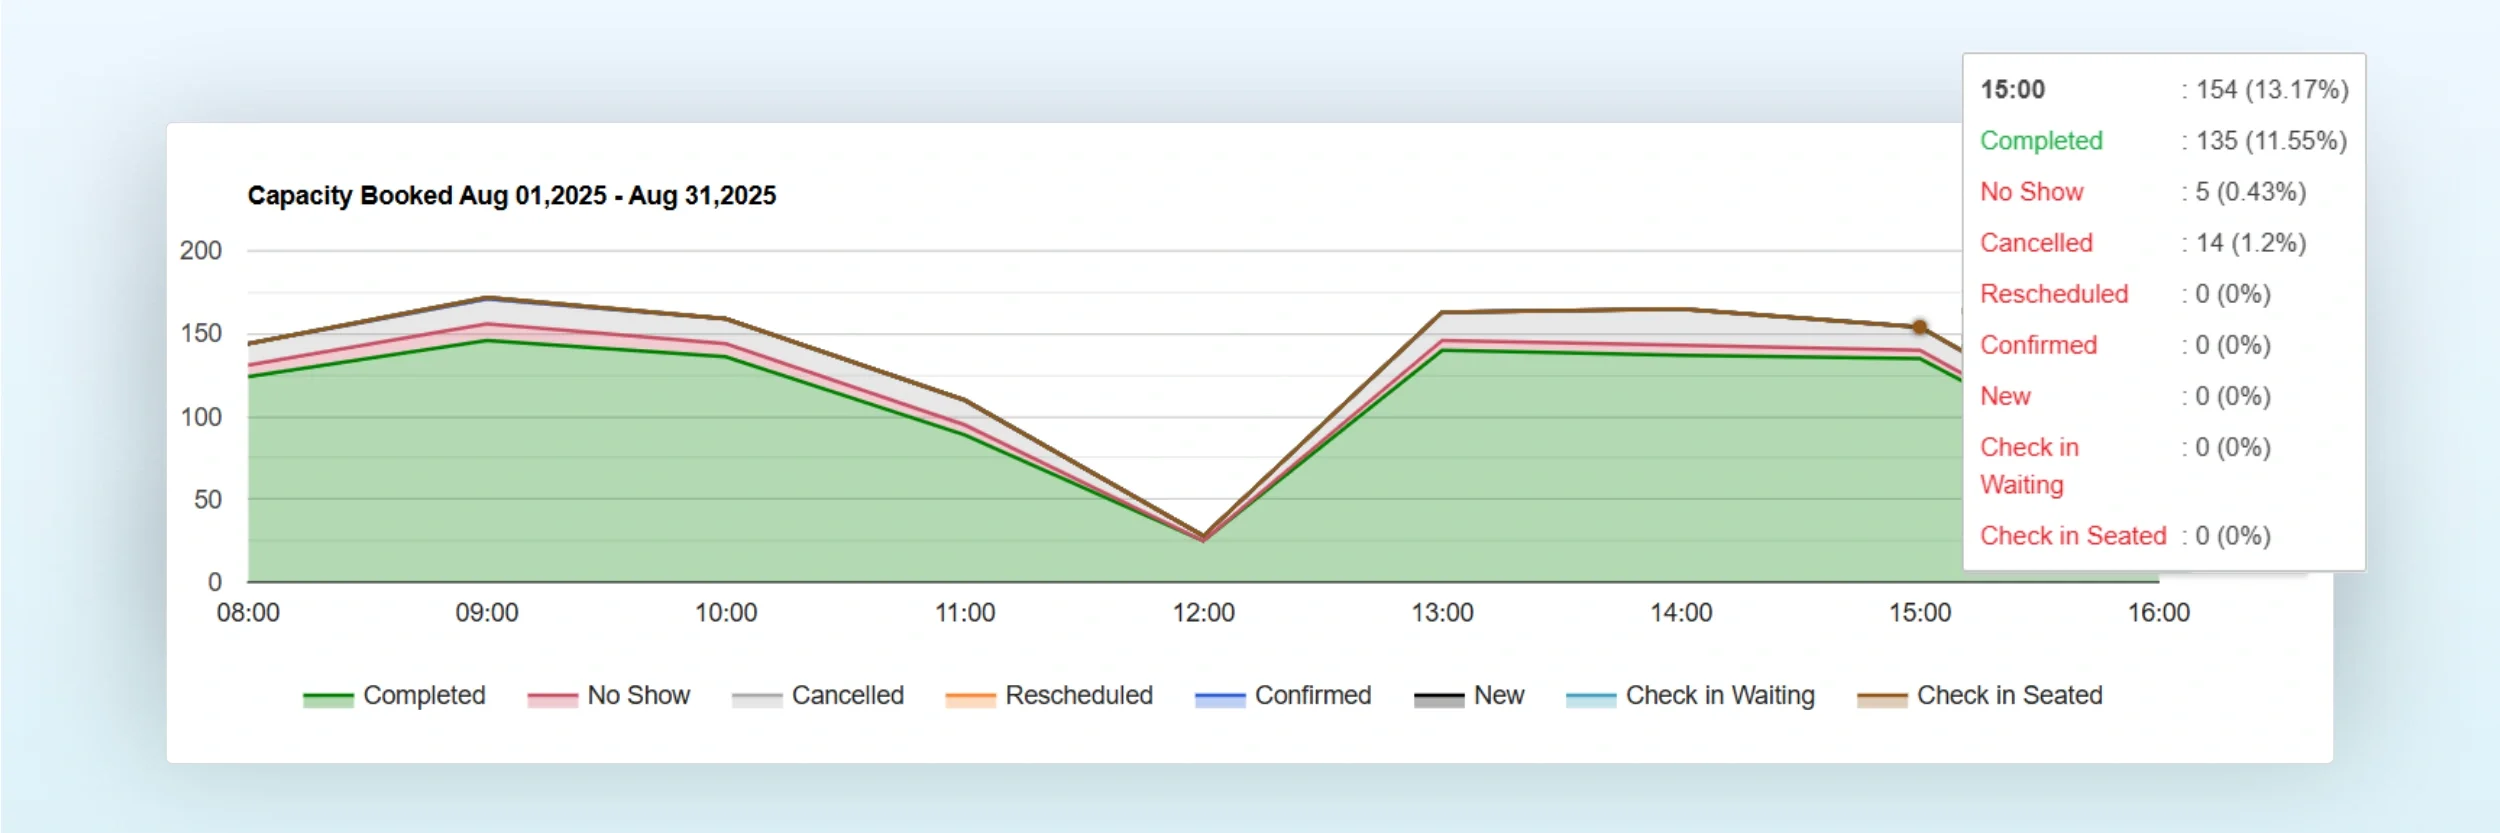This screenshot has width=2500, height=833.
Task: Click tooltip Rescheduled row label
Action: [x=2054, y=293]
